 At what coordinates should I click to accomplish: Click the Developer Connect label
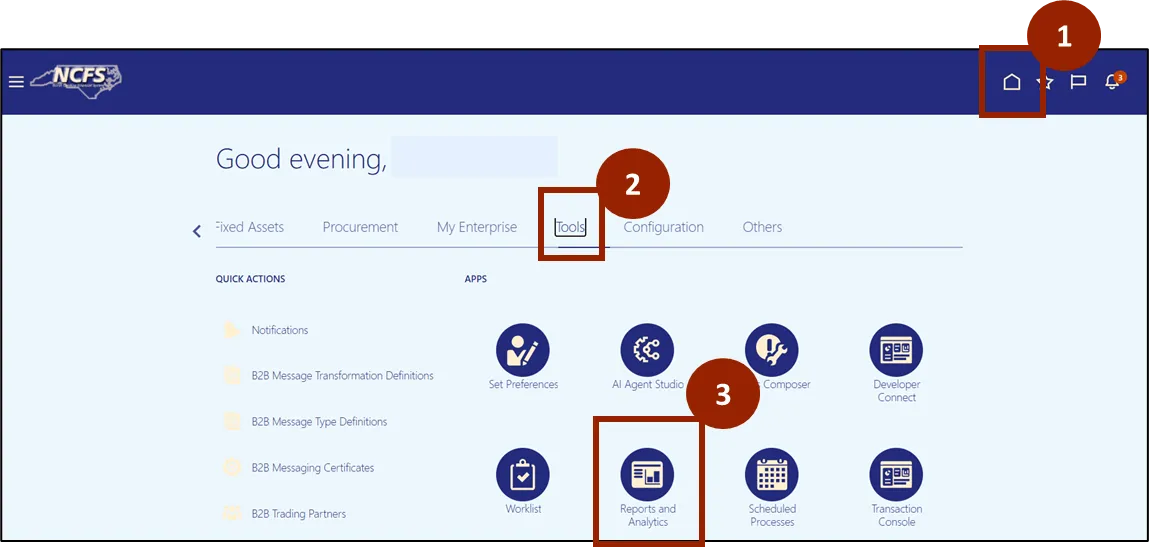pos(897,391)
